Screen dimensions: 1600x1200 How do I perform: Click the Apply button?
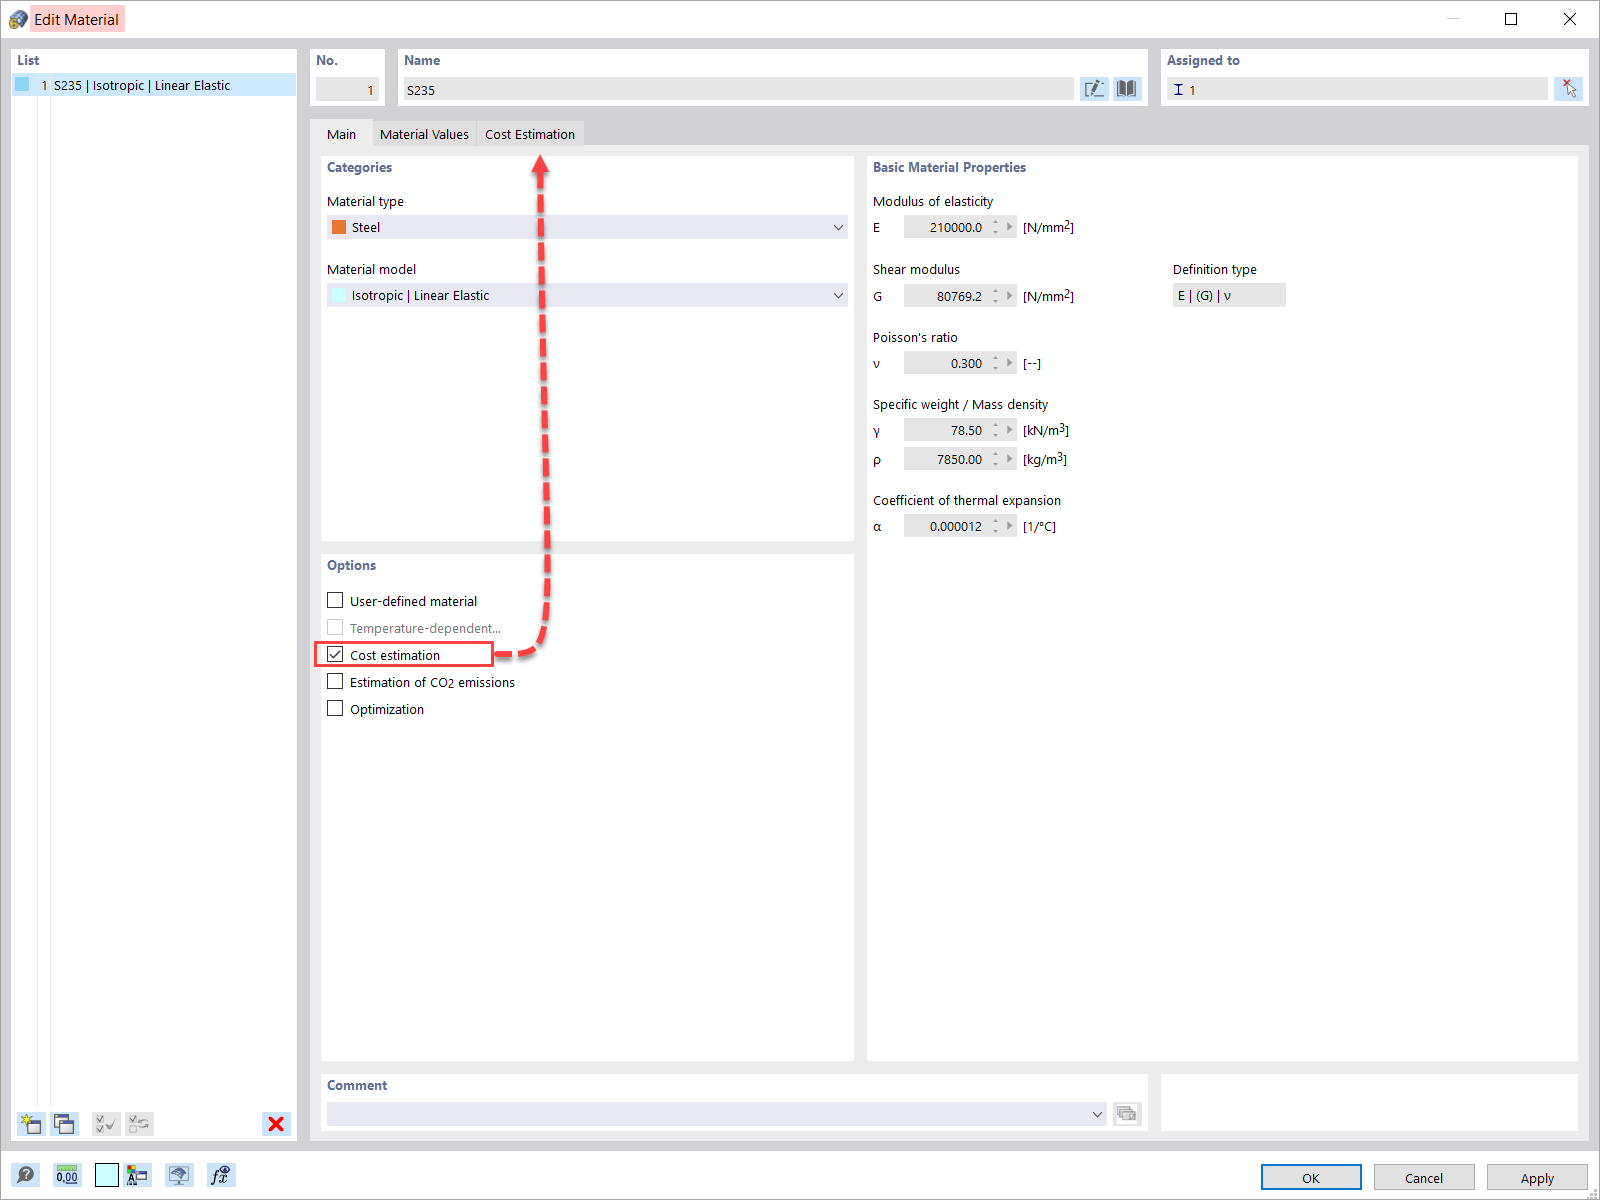(x=1537, y=1177)
